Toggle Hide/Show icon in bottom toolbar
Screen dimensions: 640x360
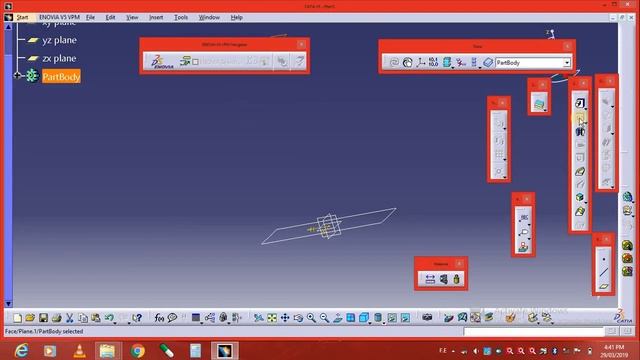point(392,318)
